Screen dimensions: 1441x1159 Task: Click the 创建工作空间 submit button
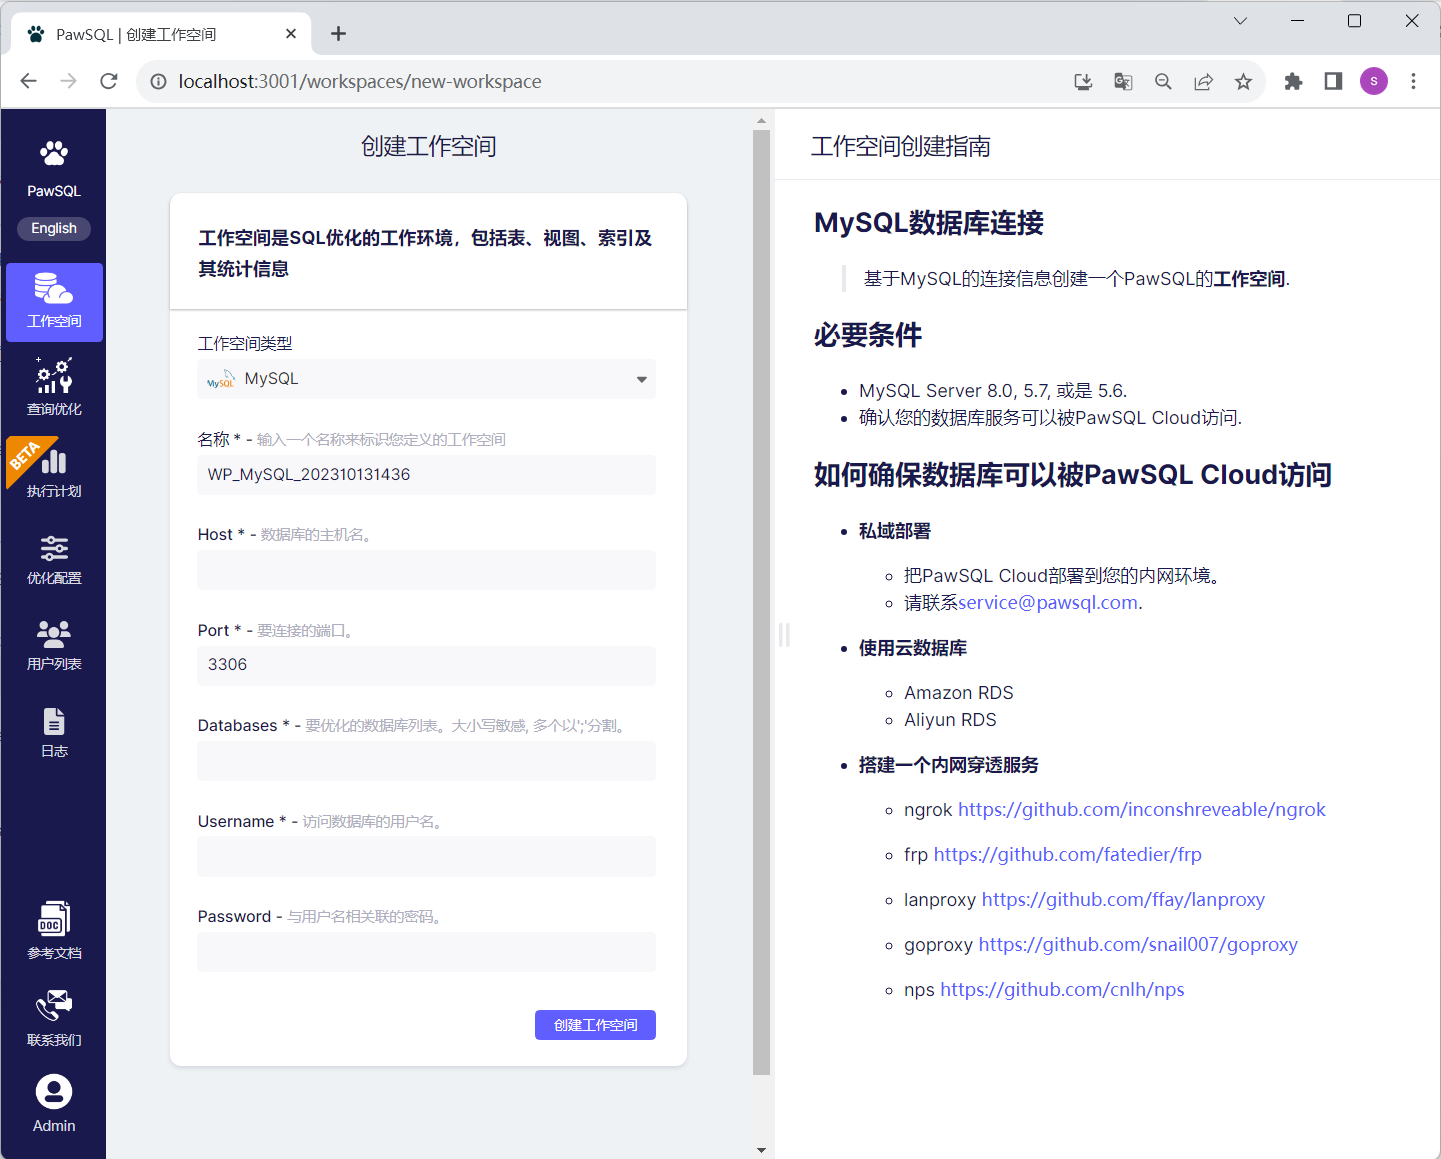pyautogui.click(x=595, y=1025)
